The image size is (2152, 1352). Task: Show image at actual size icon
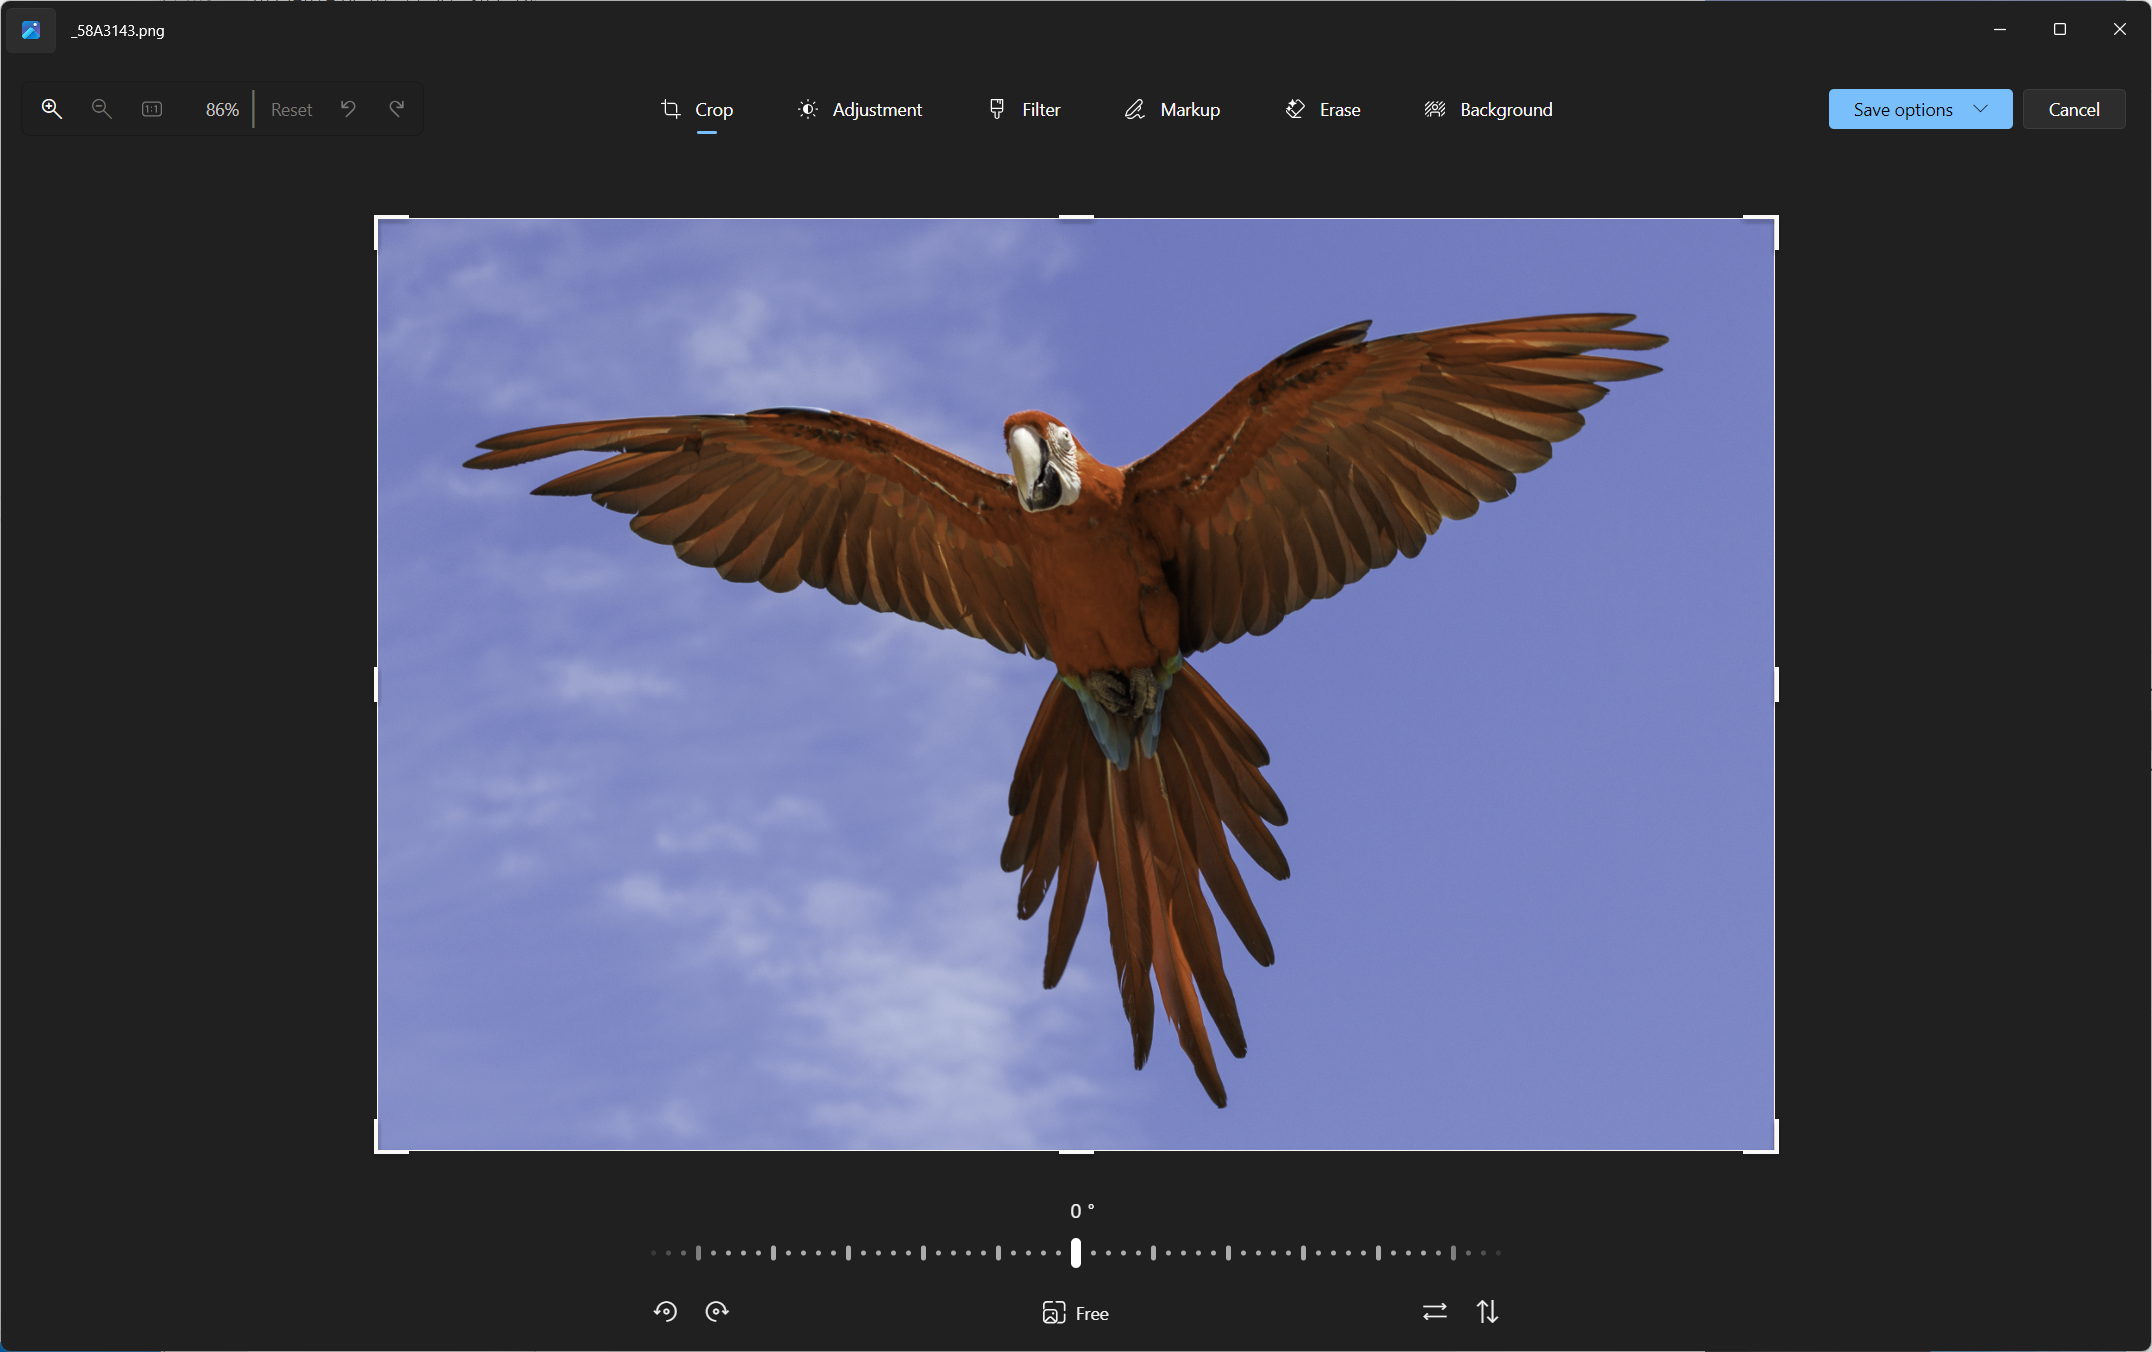pyautogui.click(x=152, y=109)
